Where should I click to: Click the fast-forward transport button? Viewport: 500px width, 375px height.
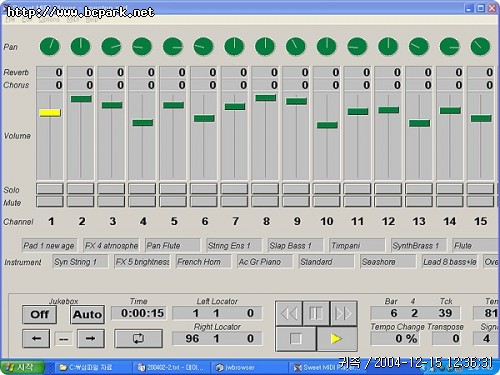344,313
